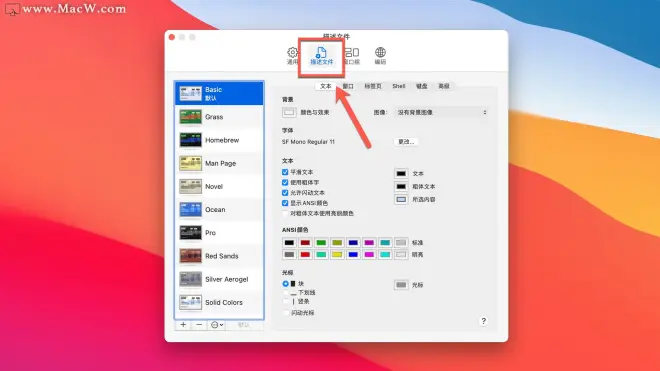Pick the standard green ANSI color well
Image resolution: width=660 pixels, height=371 pixels.
pyautogui.click(x=321, y=243)
